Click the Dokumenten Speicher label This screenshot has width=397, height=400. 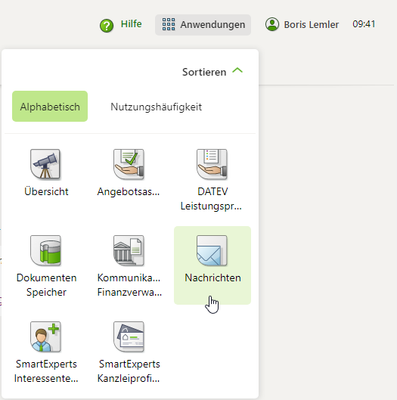pos(46,285)
